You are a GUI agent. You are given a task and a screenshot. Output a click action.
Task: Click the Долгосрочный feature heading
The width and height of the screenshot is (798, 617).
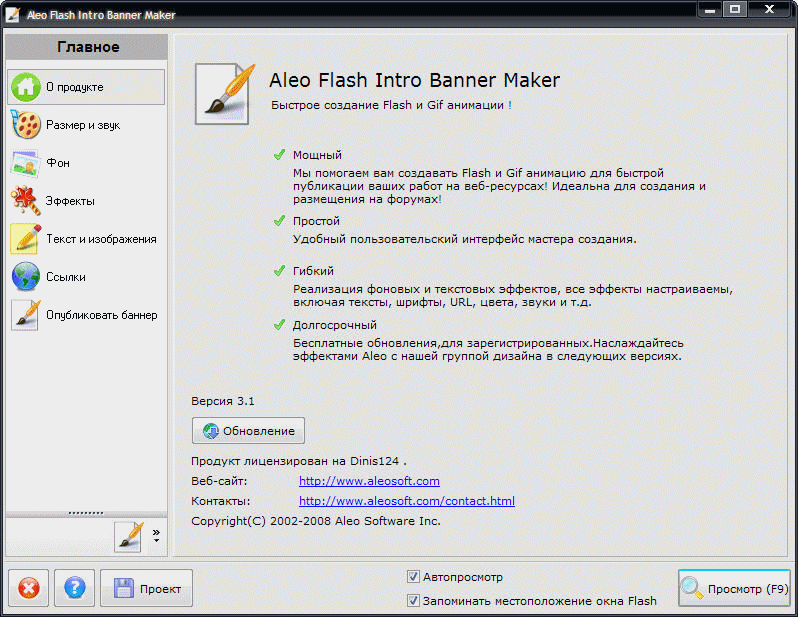click(334, 325)
